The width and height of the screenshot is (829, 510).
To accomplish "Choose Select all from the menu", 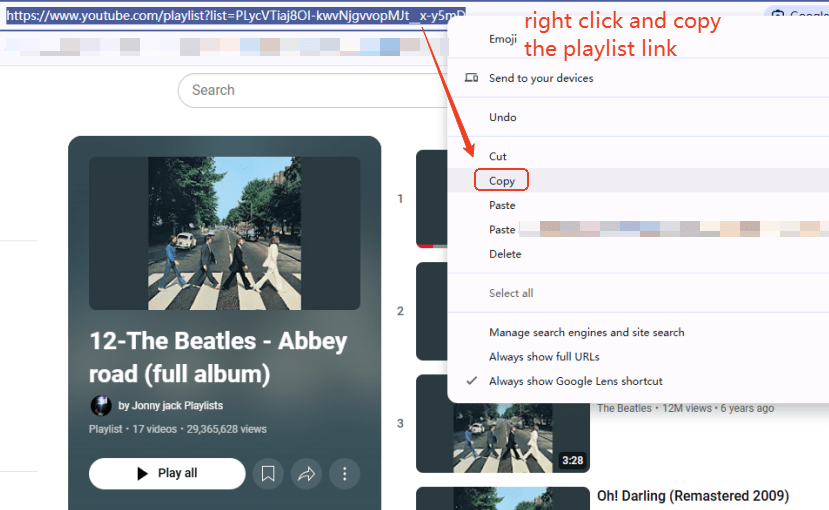I will (x=510, y=293).
